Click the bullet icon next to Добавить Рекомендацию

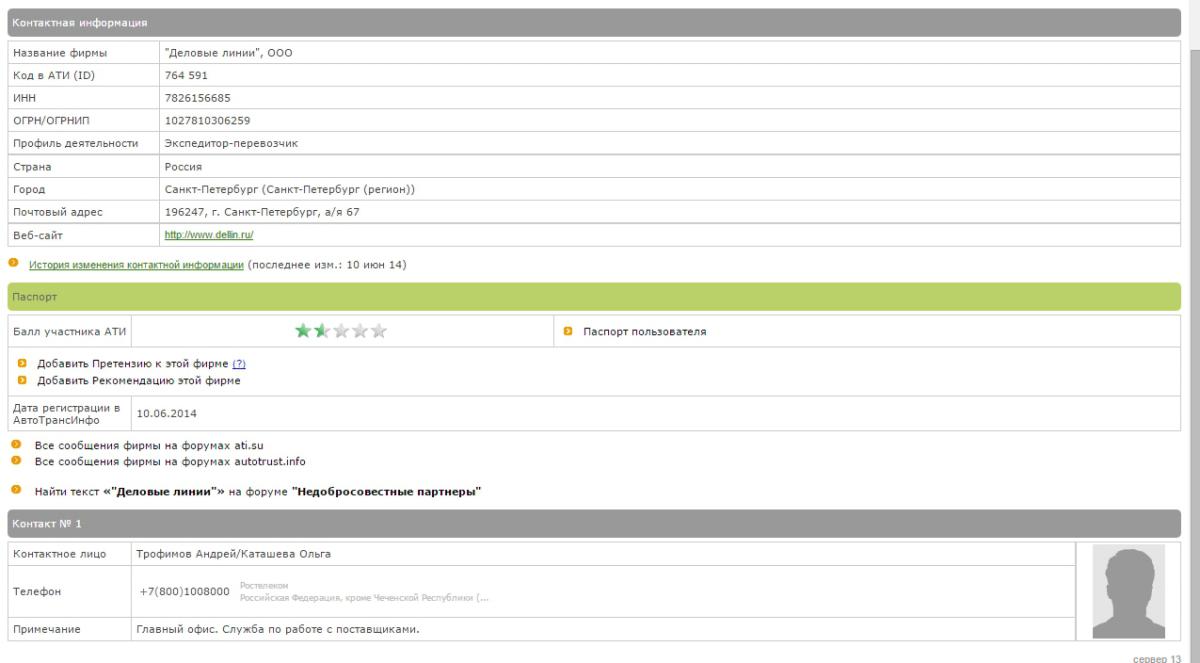pyautogui.click(x=21, y=380)
